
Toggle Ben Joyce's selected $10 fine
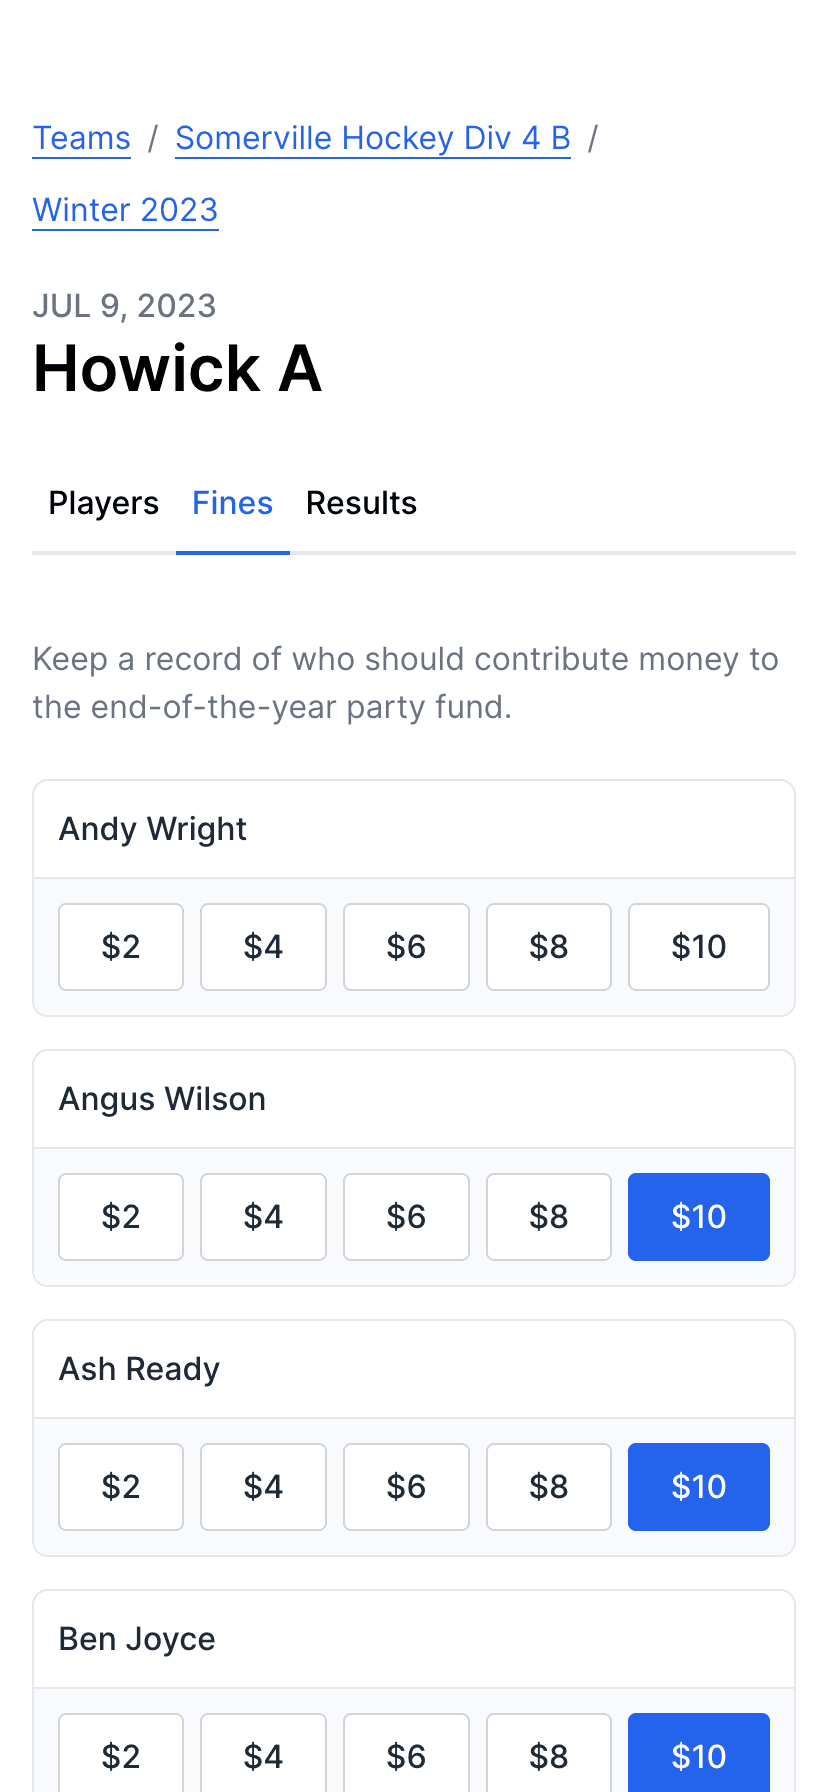pos(698,1755)
